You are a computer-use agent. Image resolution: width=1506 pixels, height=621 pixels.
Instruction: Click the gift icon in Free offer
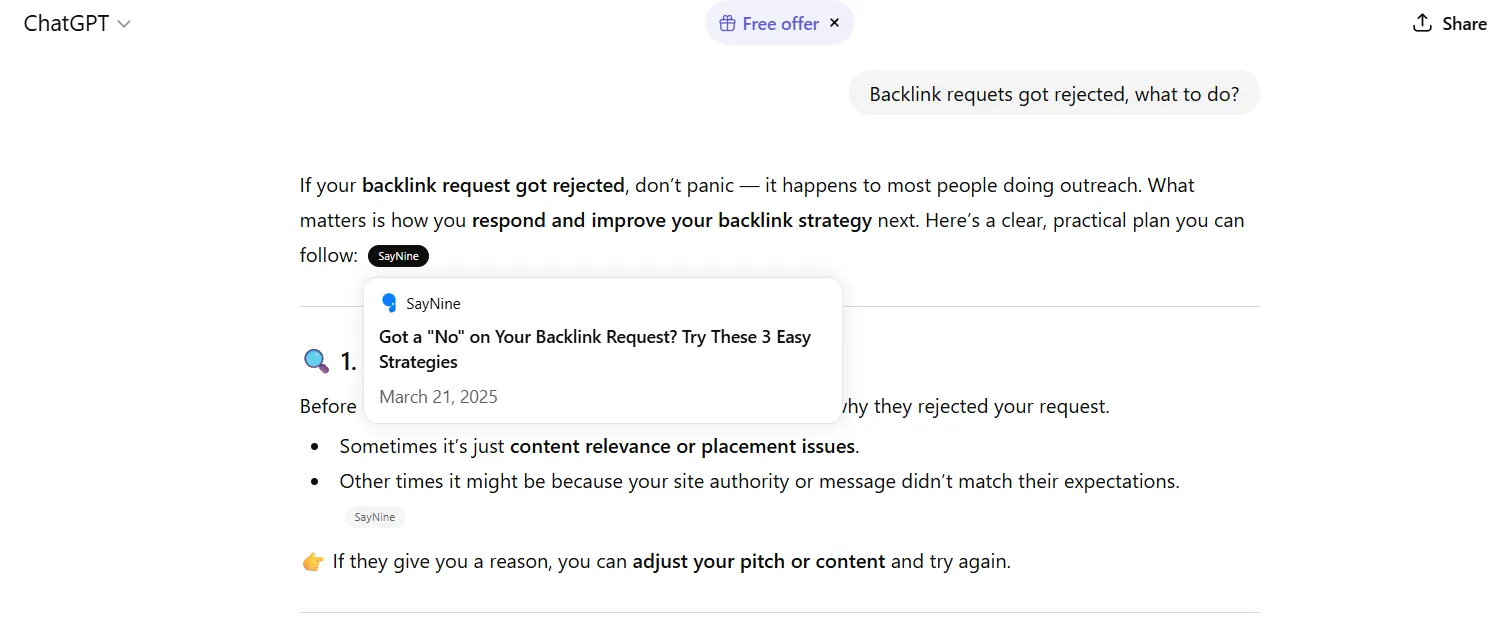tap(728, 24)
